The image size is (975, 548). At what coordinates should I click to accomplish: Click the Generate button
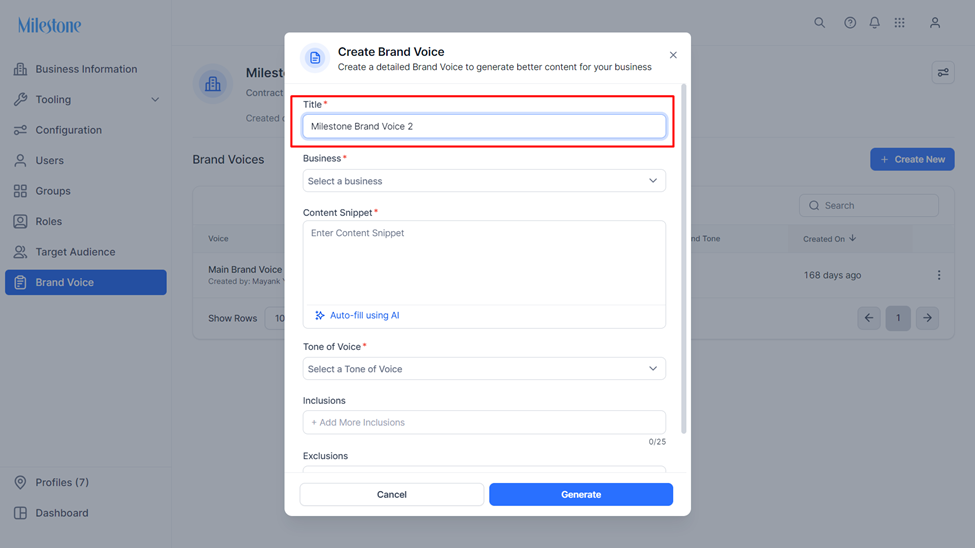581,495
